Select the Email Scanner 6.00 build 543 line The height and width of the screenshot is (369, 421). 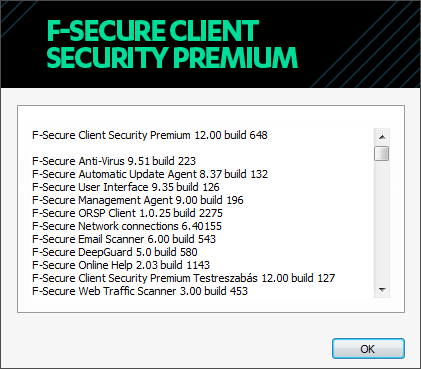[x=124, y=239]
